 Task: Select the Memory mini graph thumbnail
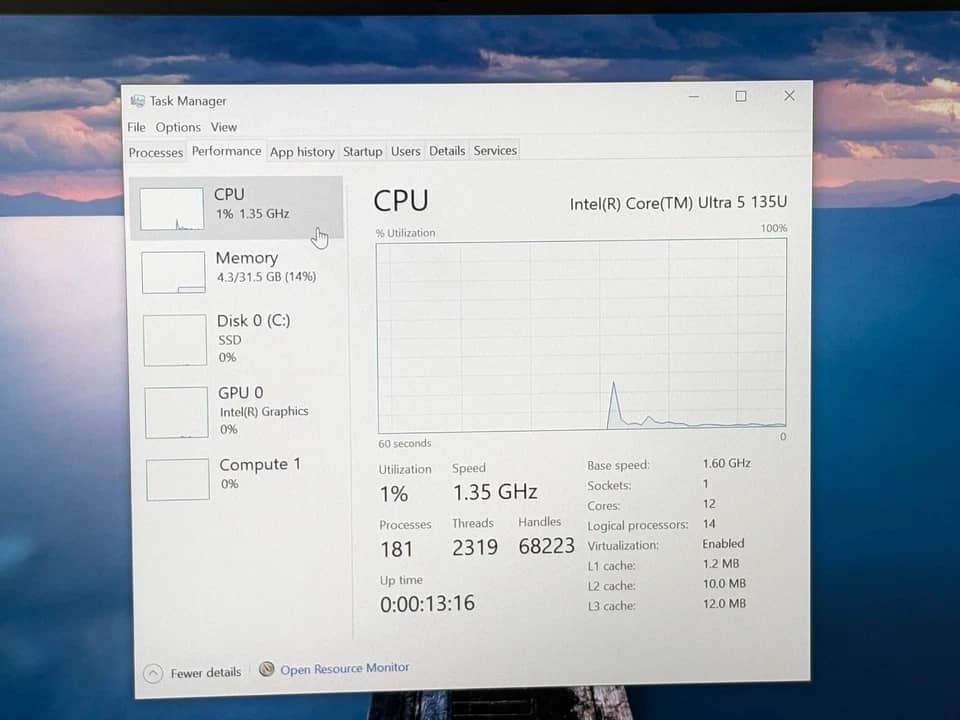[173, 272]
